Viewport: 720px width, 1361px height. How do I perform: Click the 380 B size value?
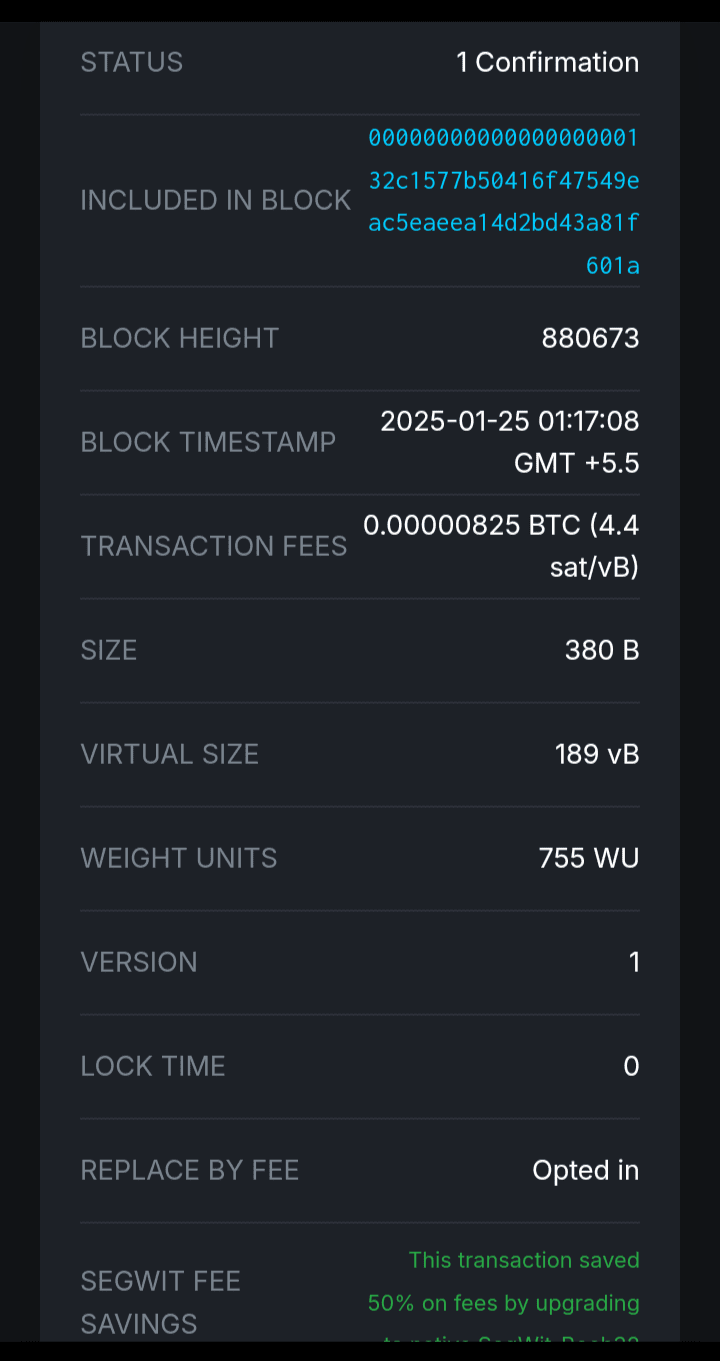click(x=602, y=650)
